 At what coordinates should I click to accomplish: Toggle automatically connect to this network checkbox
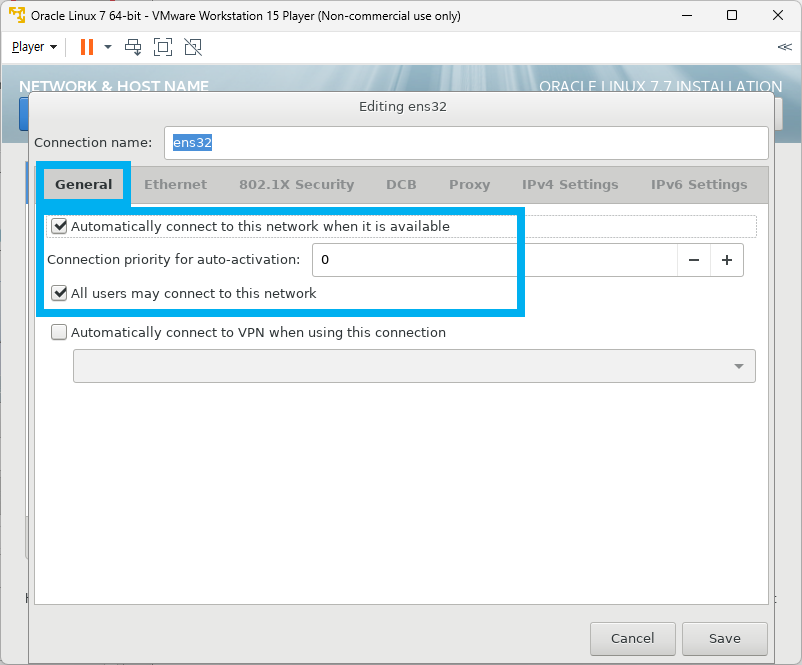[x=59, y=226]
